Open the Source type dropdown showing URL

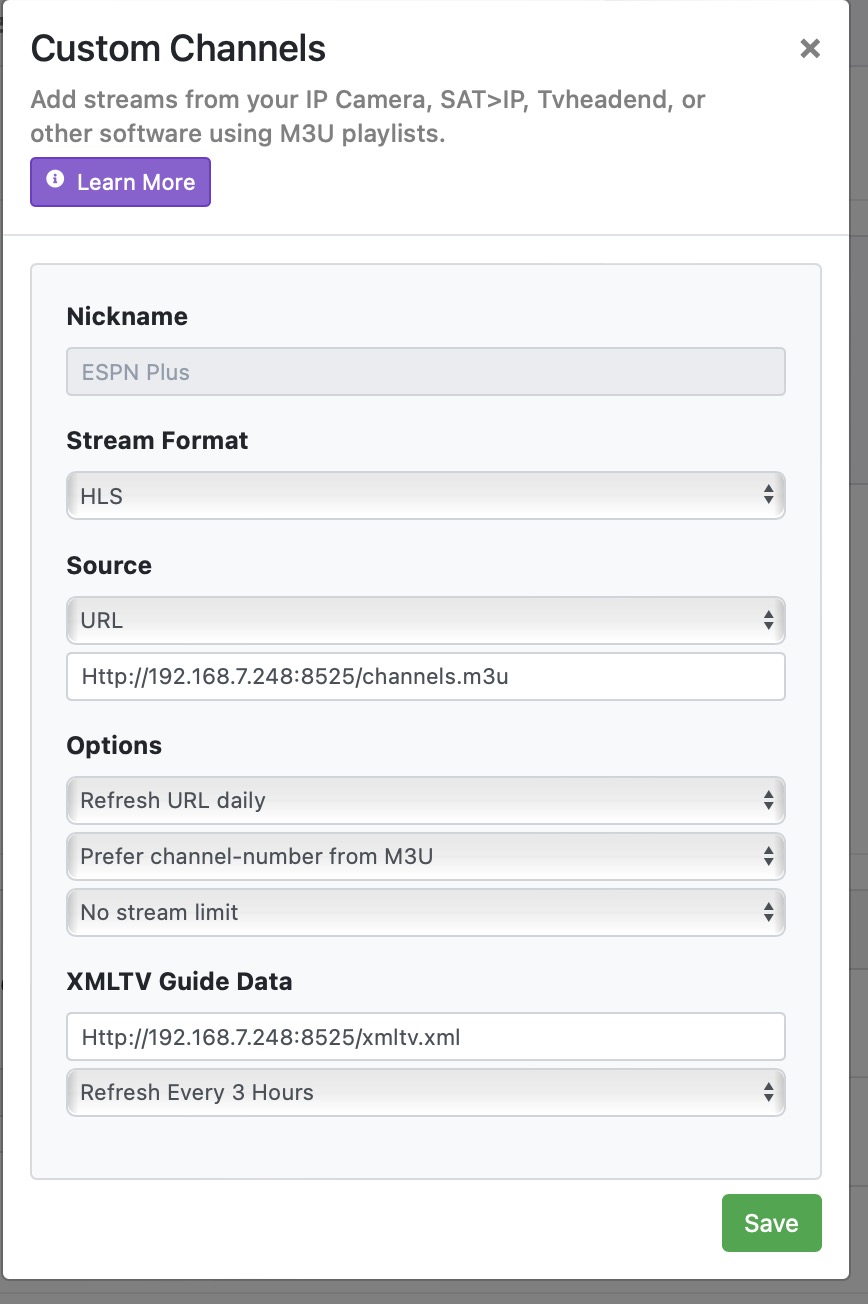(x=425, y=620)
